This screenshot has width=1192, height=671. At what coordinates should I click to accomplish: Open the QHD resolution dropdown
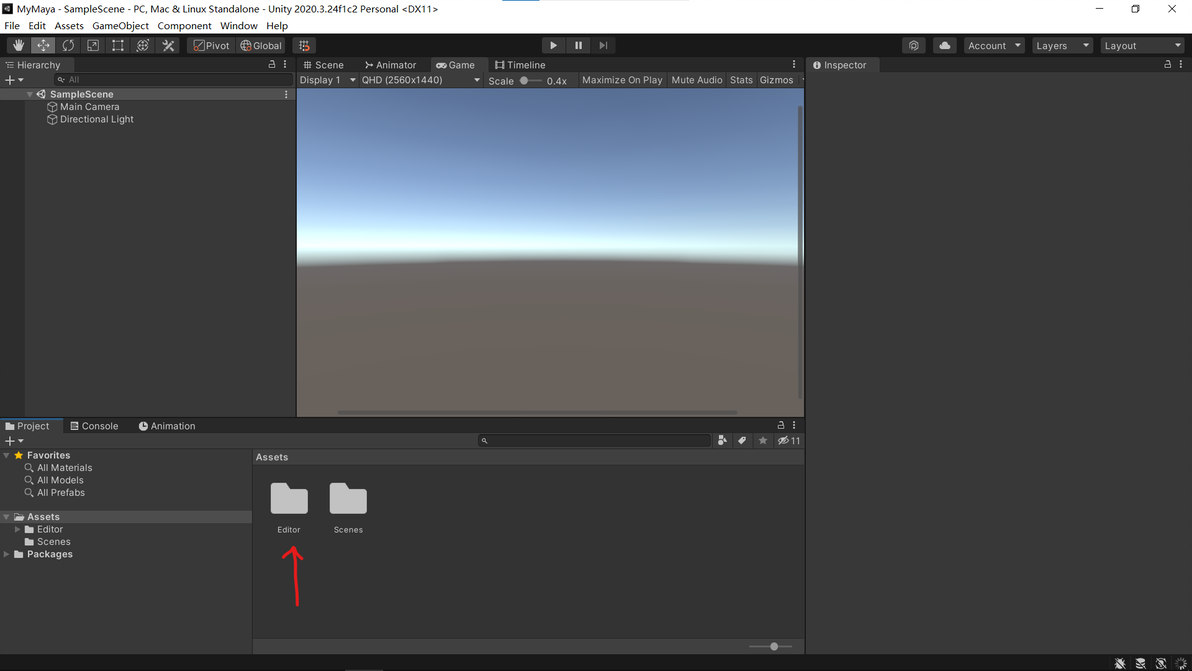[420, 80]
